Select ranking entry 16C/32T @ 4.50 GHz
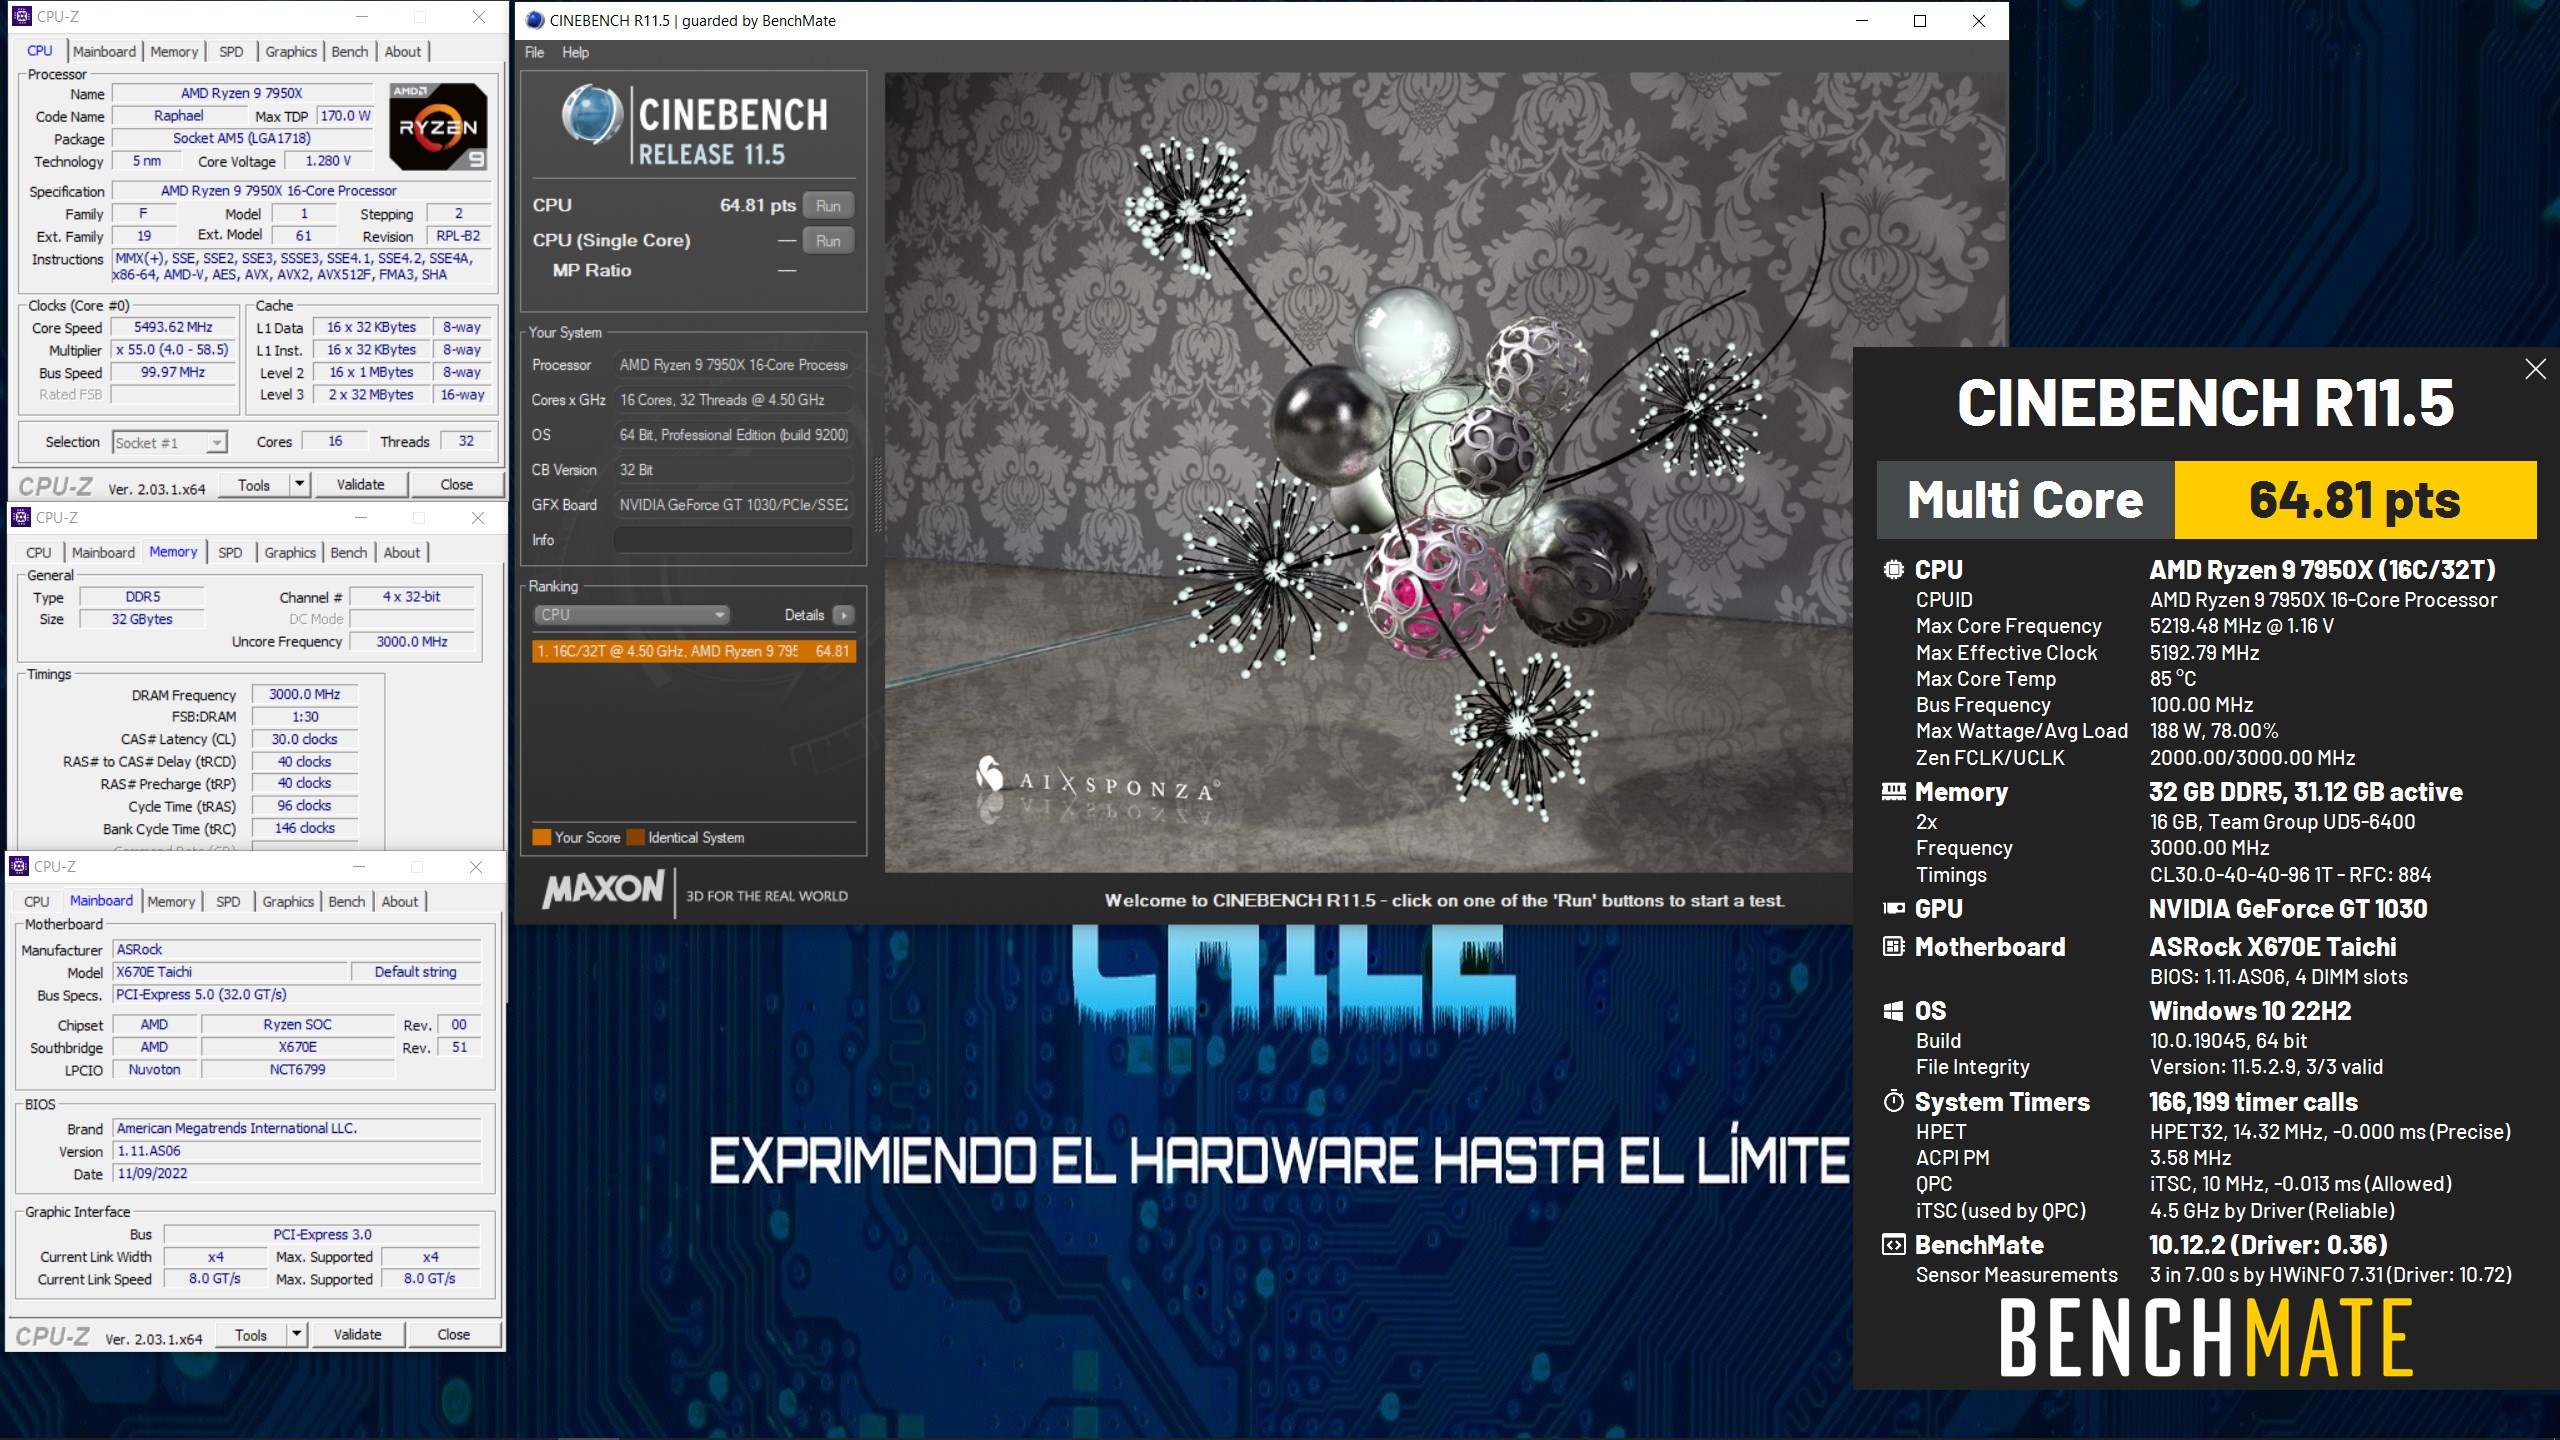The image size is (2560, 1440). (694, 651)
